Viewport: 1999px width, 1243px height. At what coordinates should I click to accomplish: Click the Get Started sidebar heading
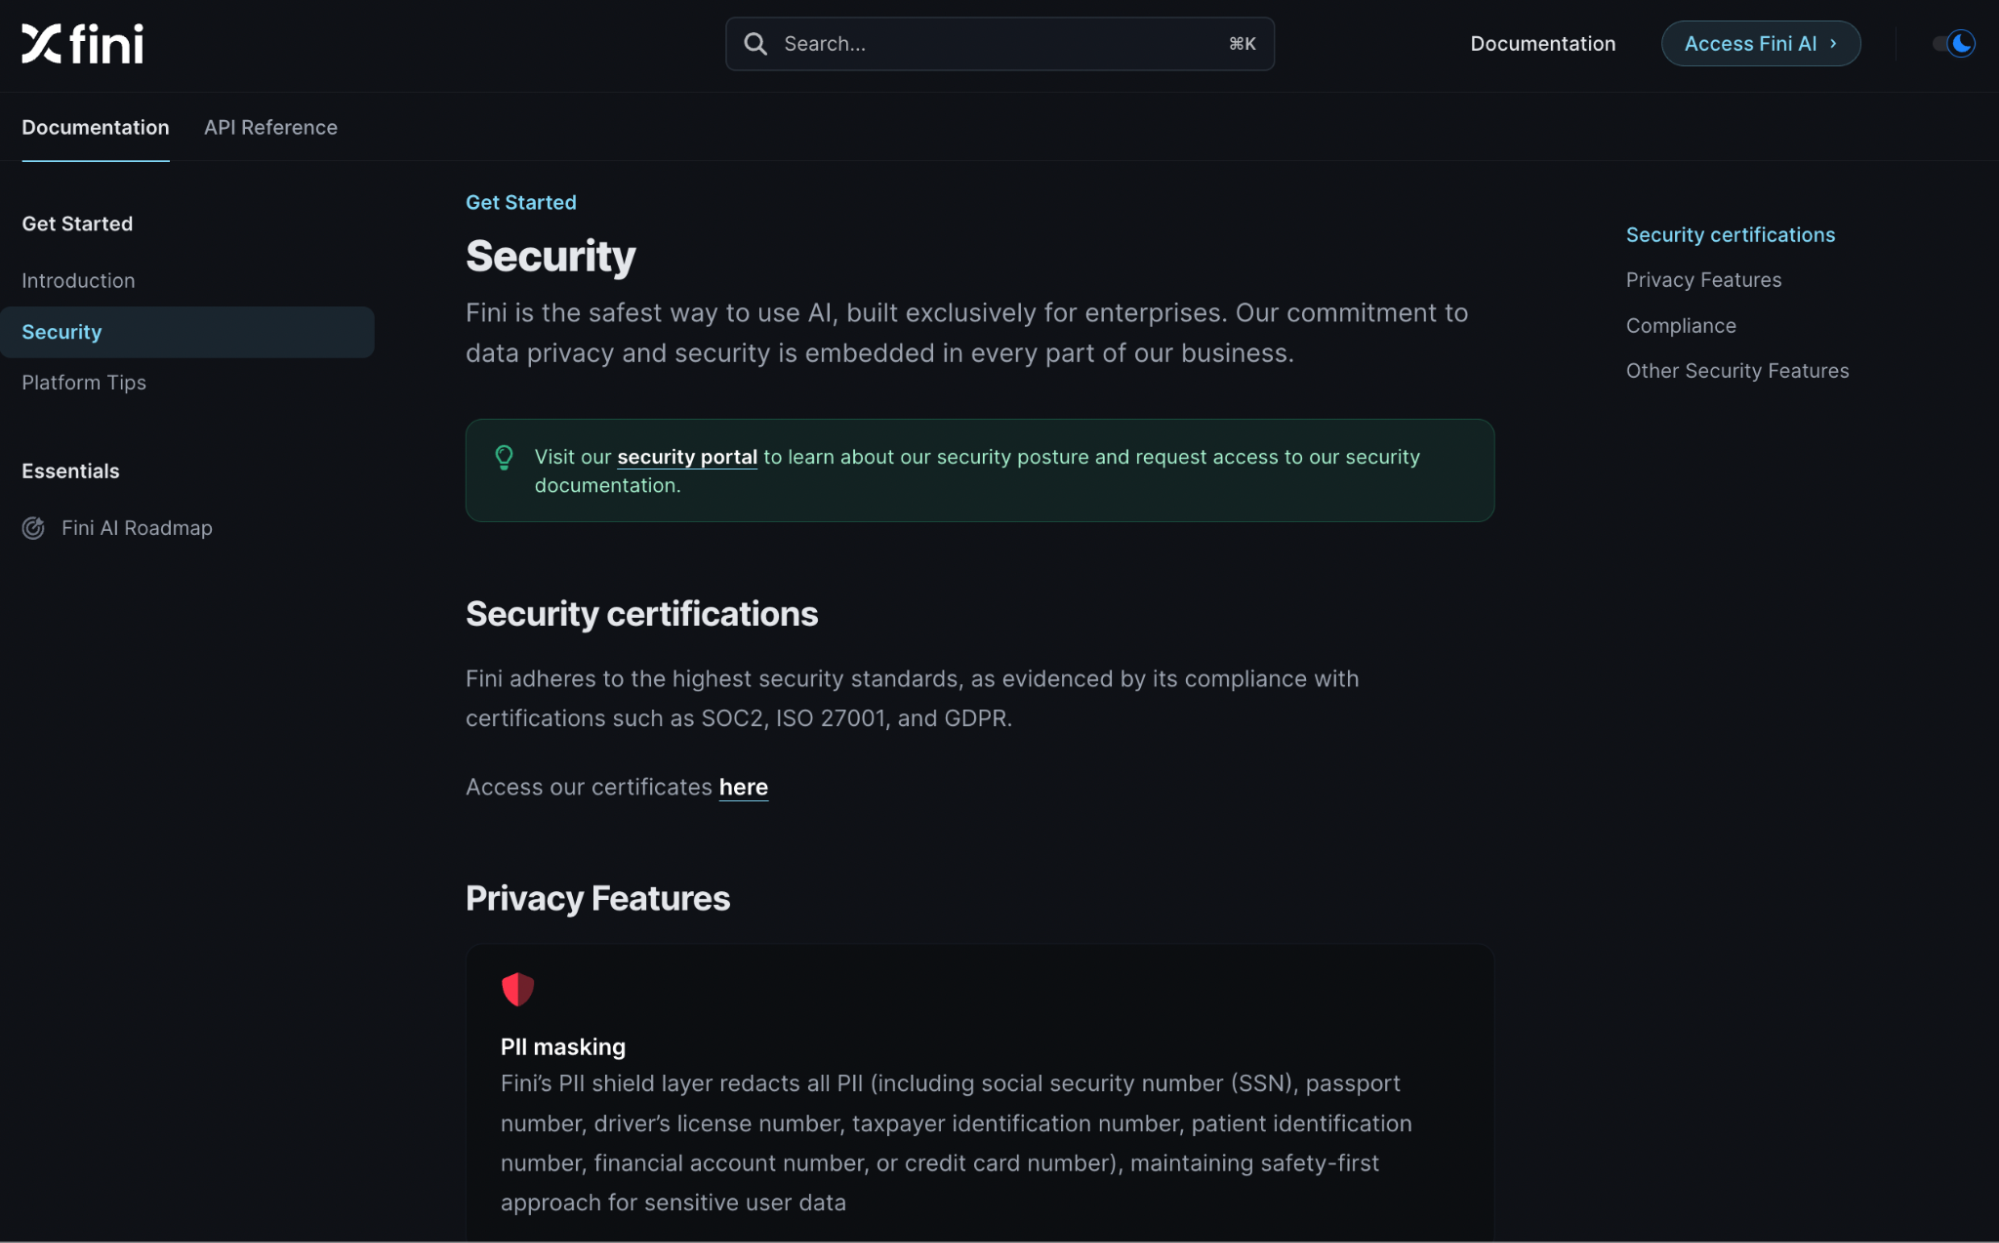(x=77, y=224)
